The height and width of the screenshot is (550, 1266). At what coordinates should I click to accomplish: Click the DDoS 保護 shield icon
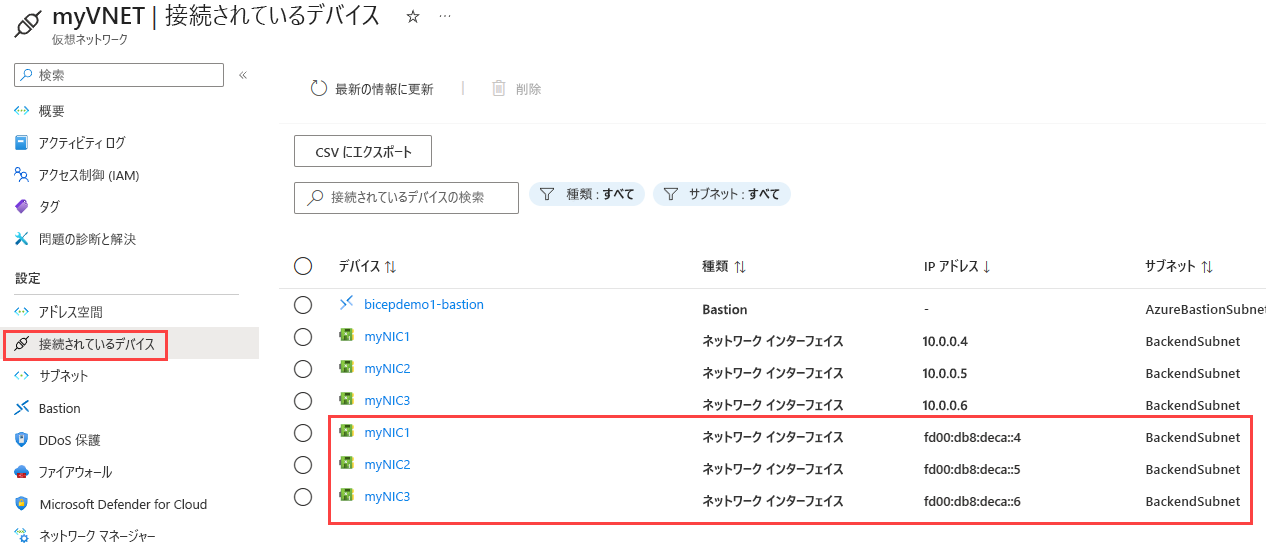click(x=22, y=440)
